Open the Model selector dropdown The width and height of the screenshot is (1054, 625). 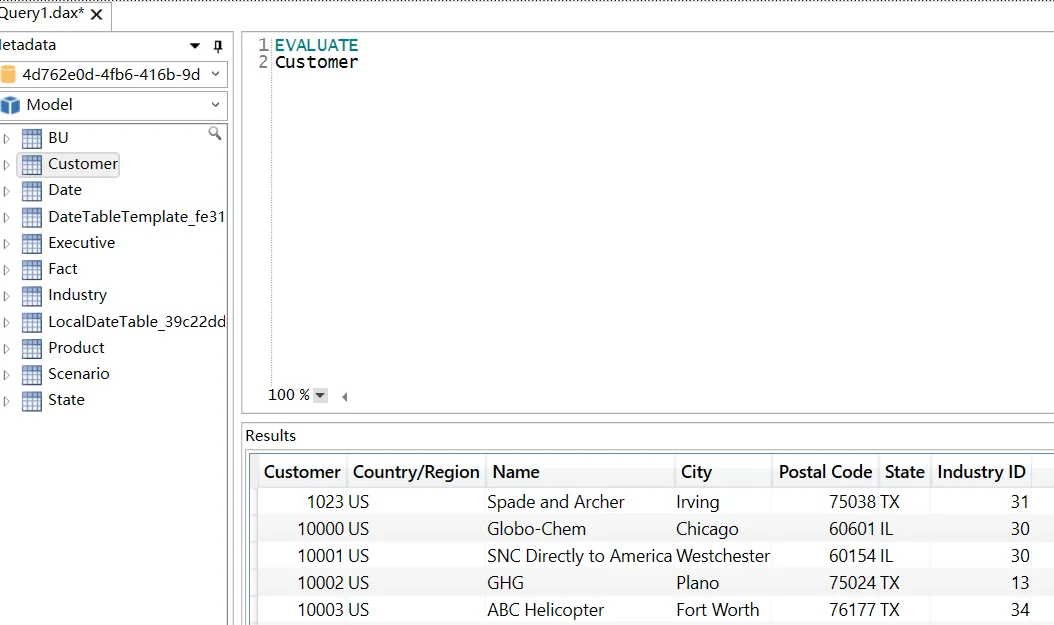pyautogui.click(x=215, y=105)
